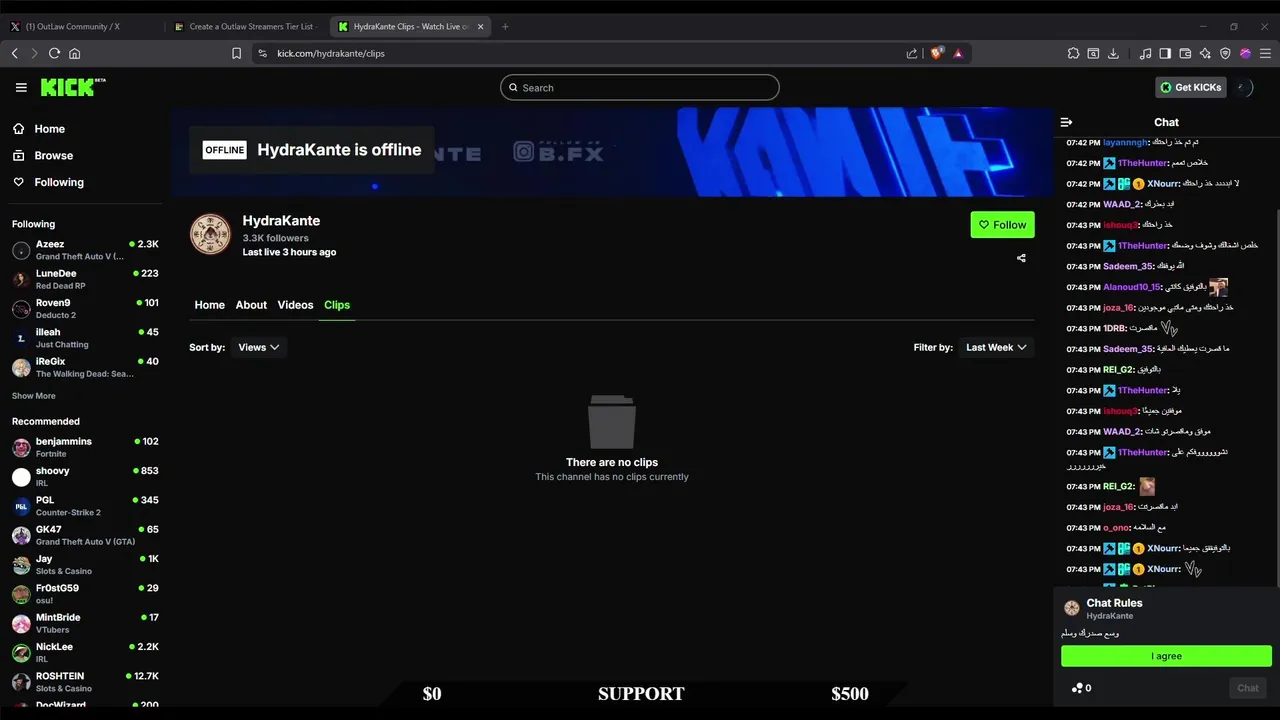Open the Kick sidebar hamburger menu
This screenshot has width=1280, height=720.
[21, 88]
